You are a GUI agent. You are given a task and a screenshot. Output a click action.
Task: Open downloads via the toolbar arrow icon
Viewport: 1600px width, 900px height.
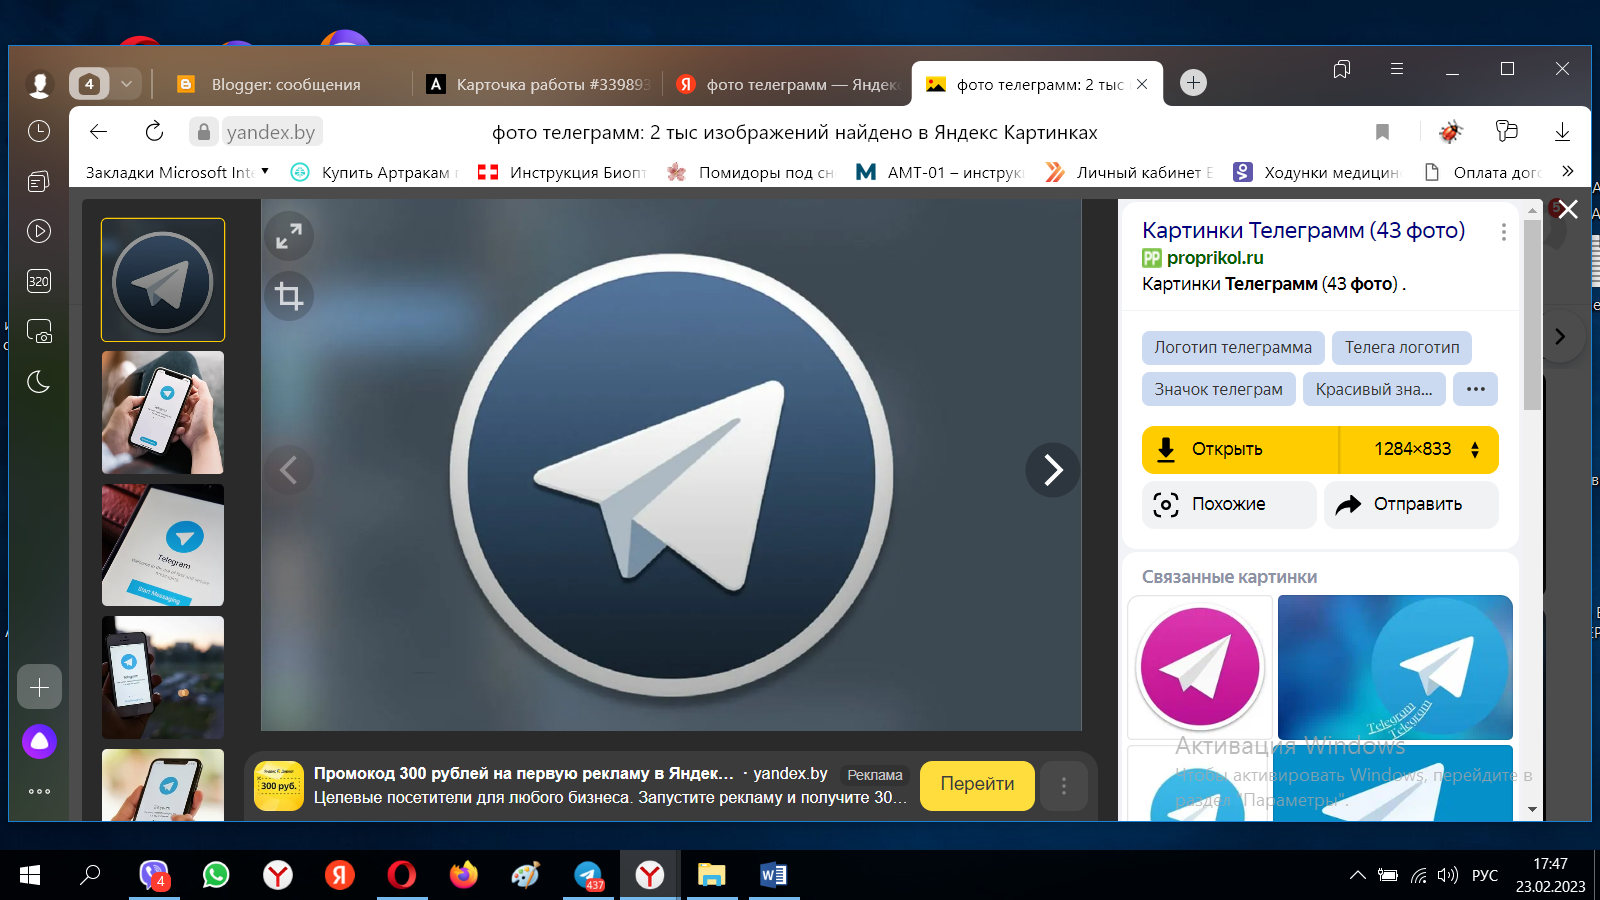point(1562,132)
